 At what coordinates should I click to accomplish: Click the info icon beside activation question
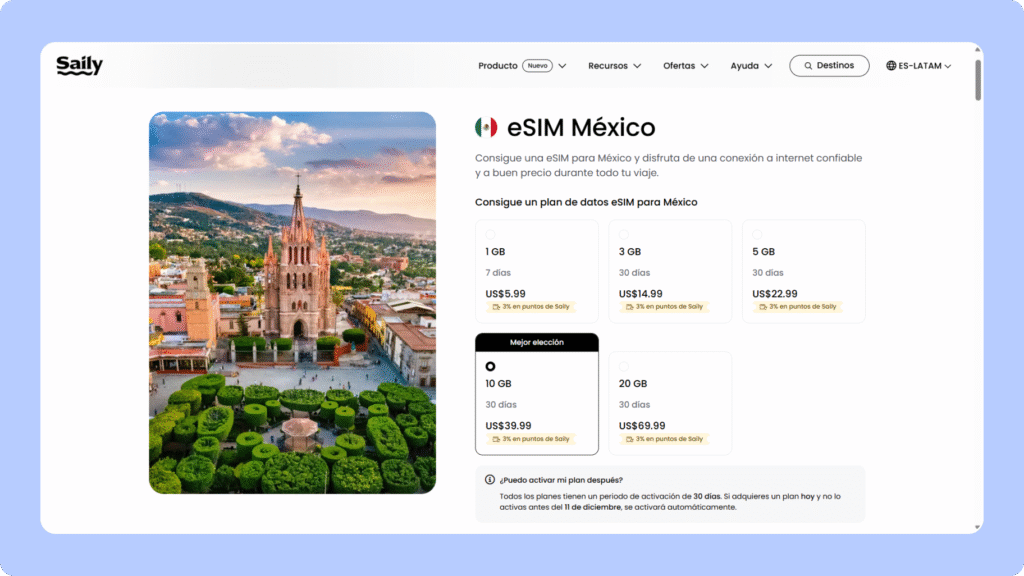pos(490,480)
